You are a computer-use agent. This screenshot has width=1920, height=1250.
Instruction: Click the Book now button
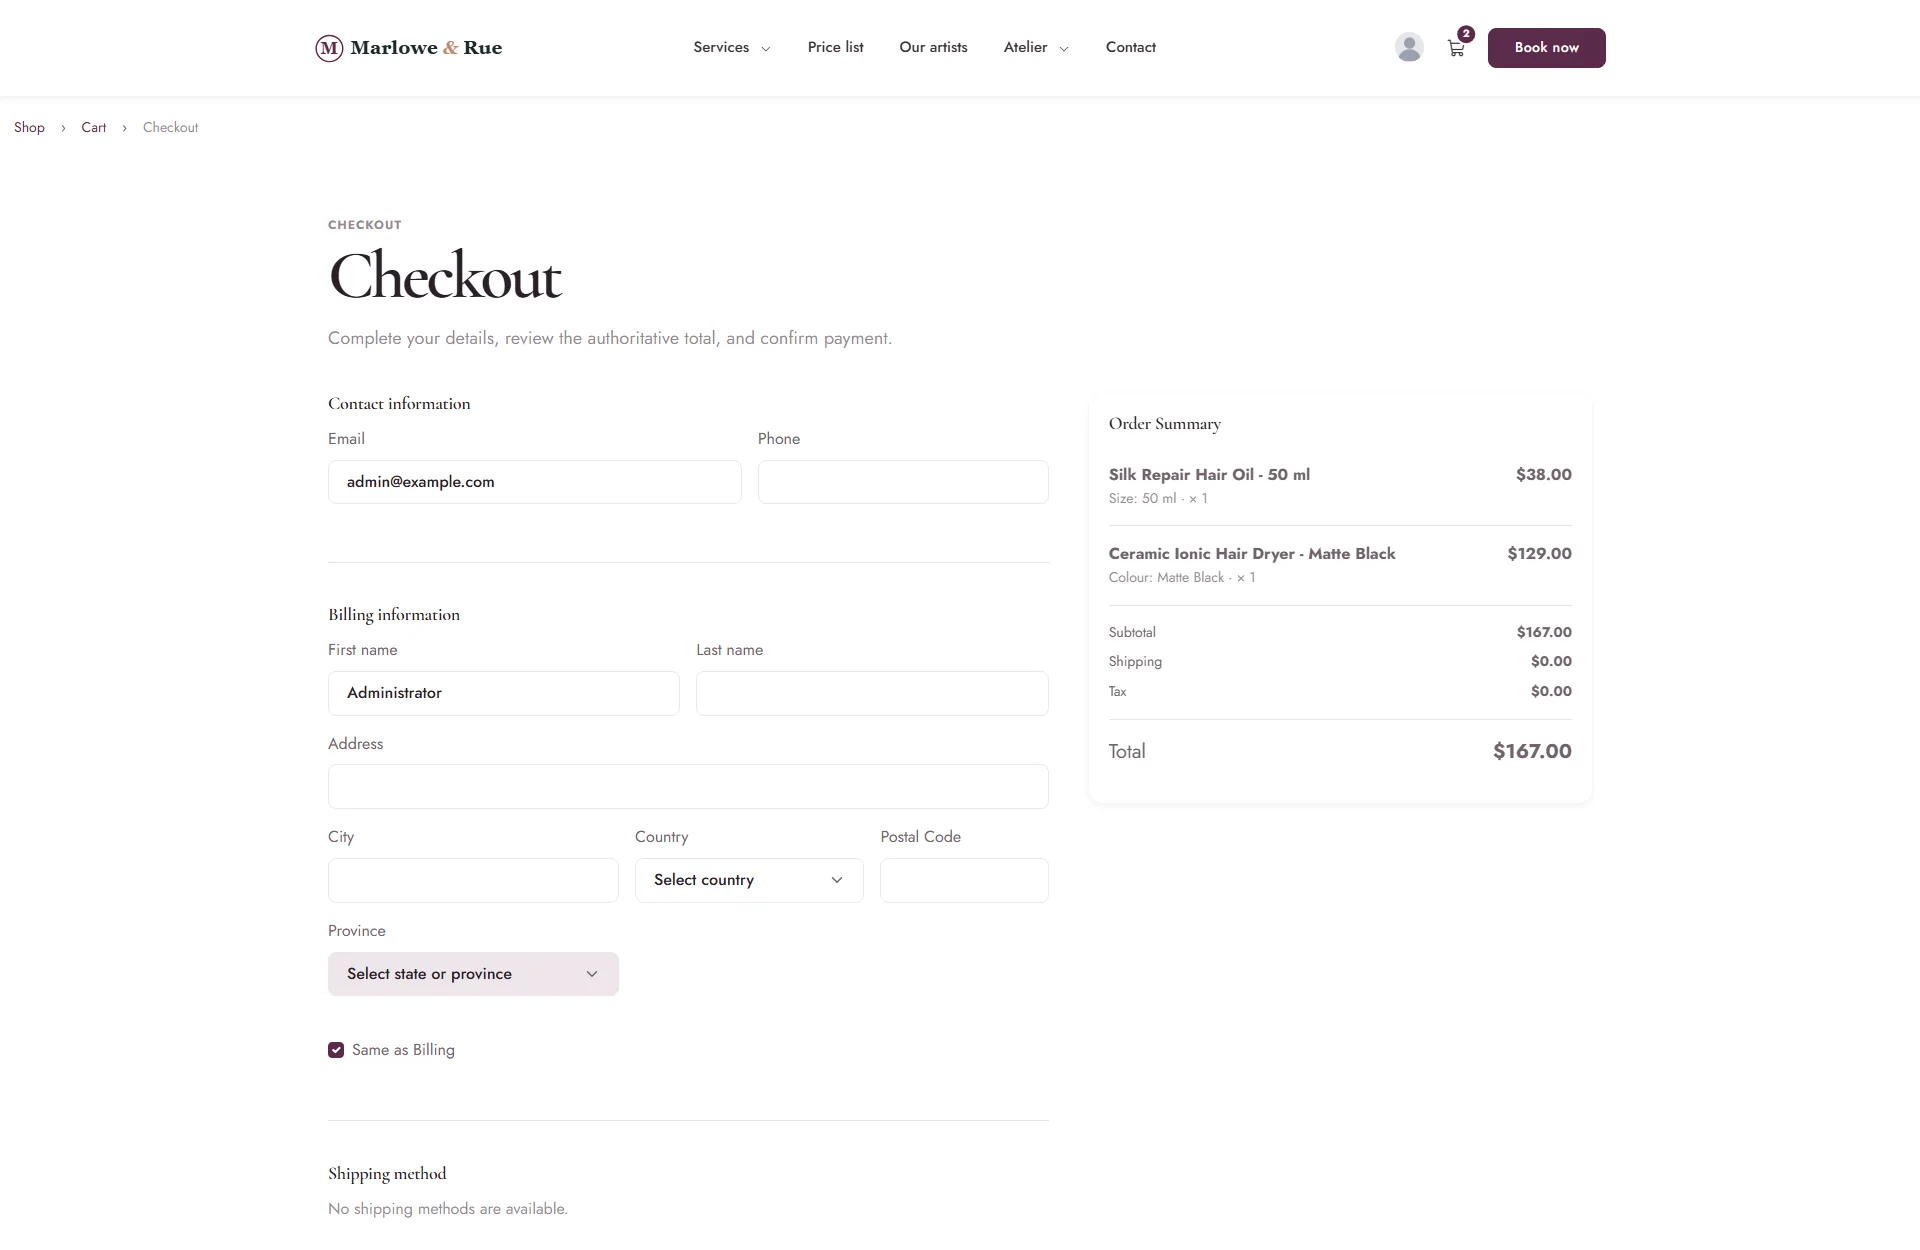pos(1546,48)
